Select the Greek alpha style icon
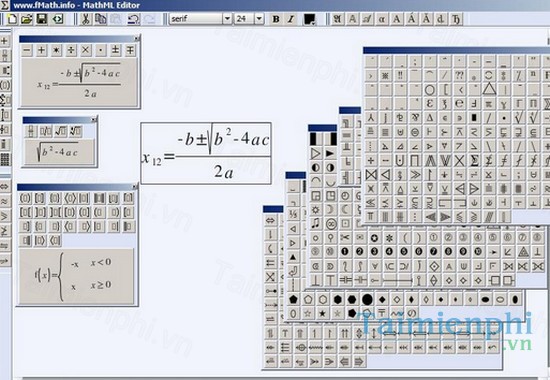 382,19
